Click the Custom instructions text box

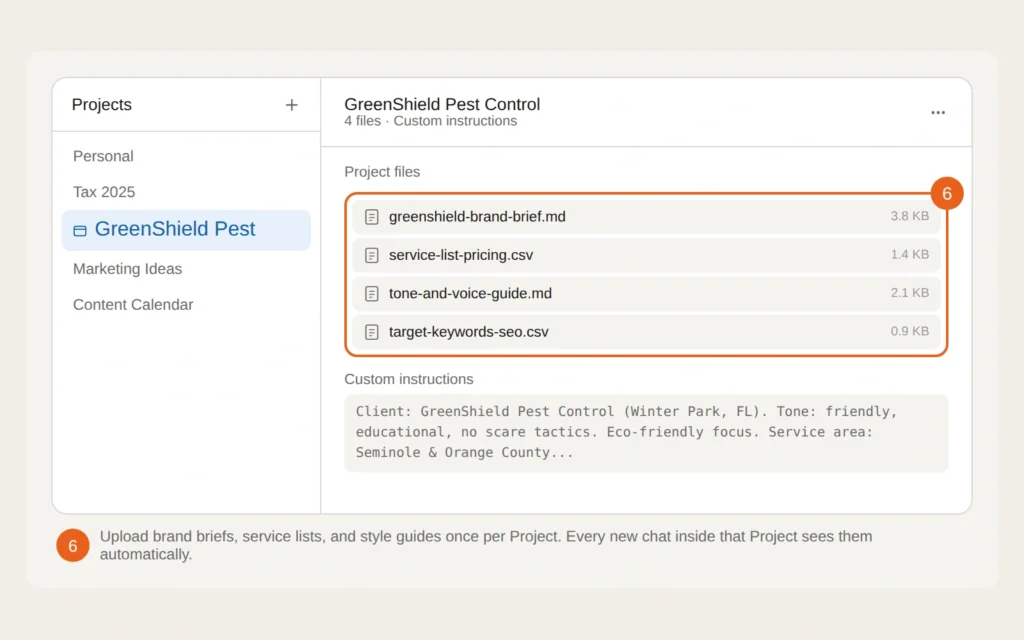pos(645,431)
